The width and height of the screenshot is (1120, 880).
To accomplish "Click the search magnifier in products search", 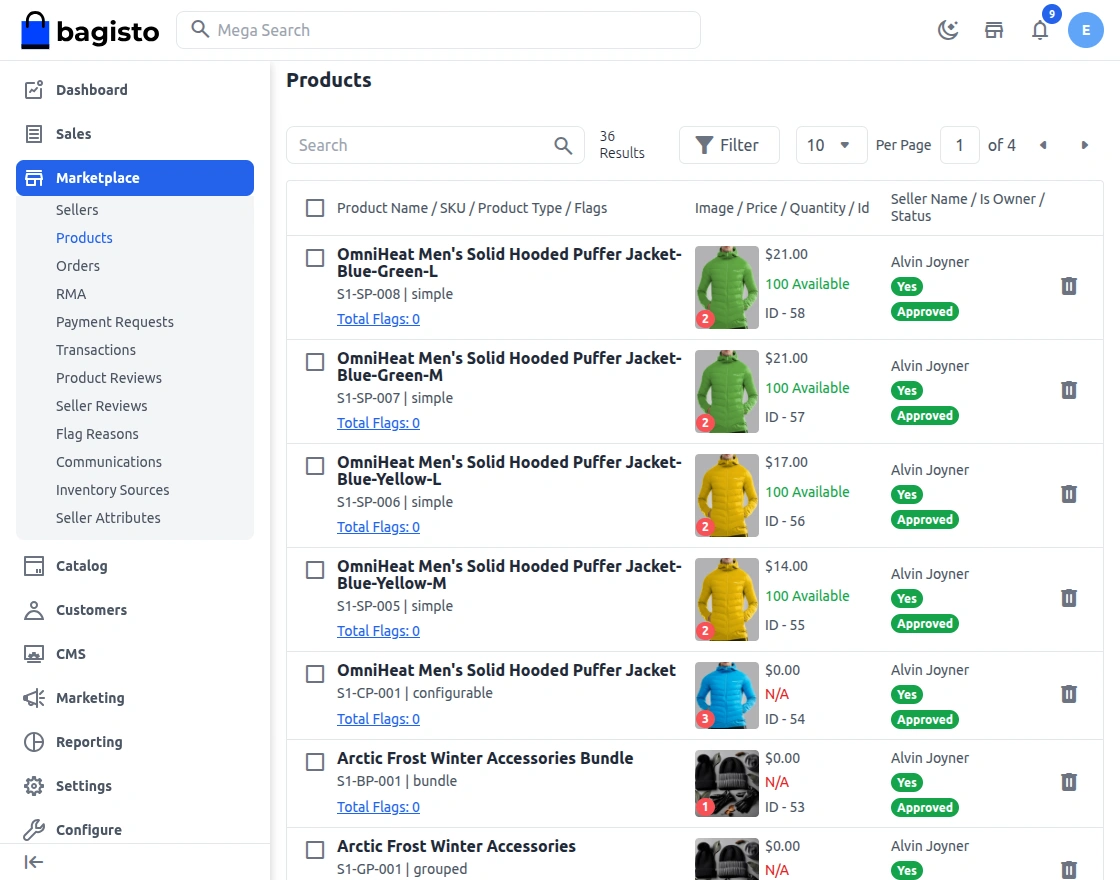I will 564,145.
